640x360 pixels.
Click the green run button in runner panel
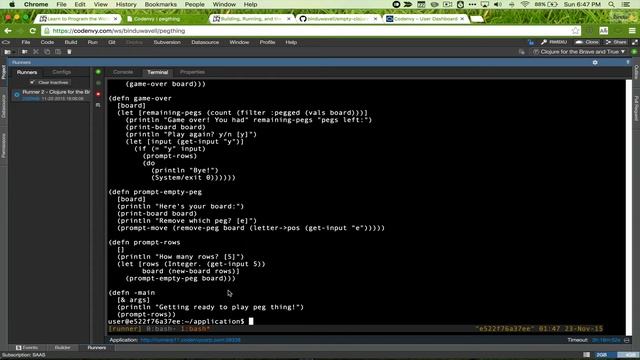tap(98, 72)
